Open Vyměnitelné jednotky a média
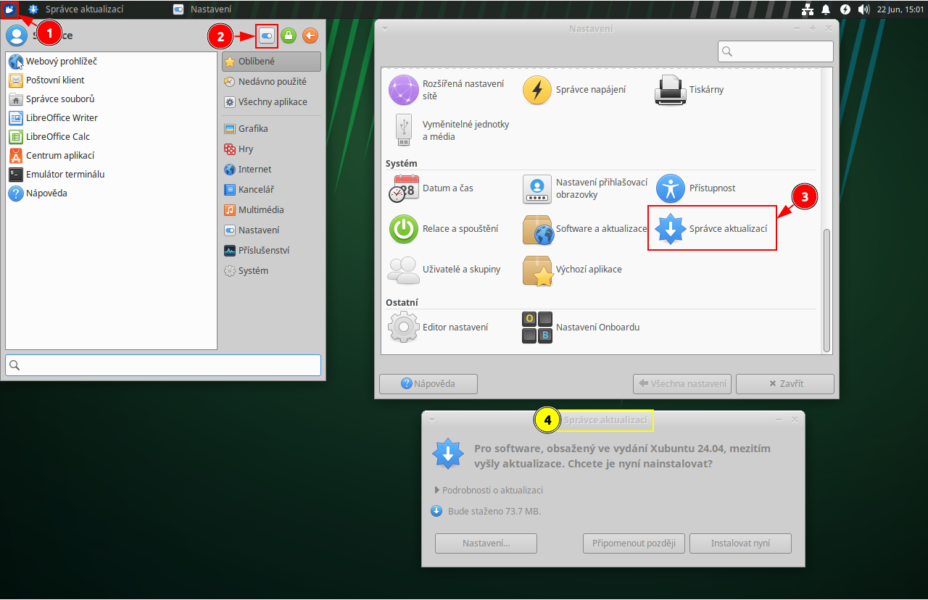928x600 pixels. [x=450, y=130]
